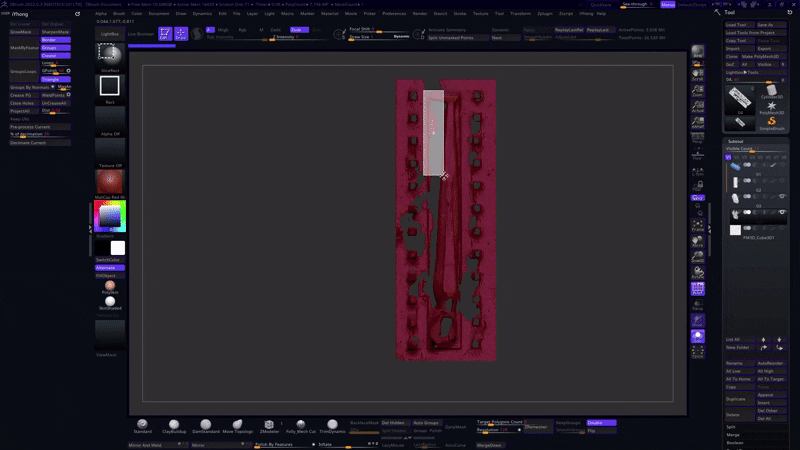800x450 pixels.
Task: Click the Decimate Current button
Action: coord(40,143)
